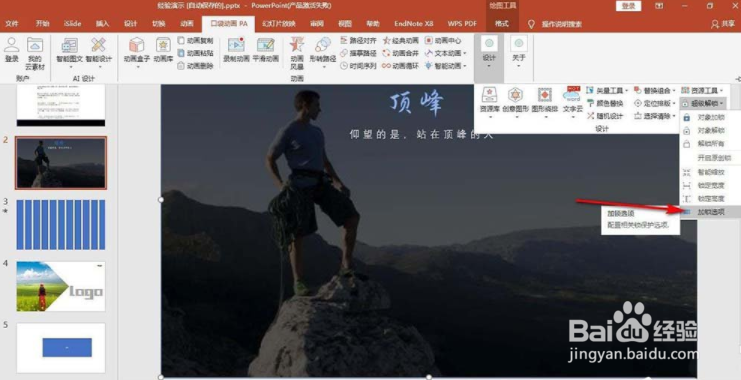Click the ribbon display options button

point(659,6)
